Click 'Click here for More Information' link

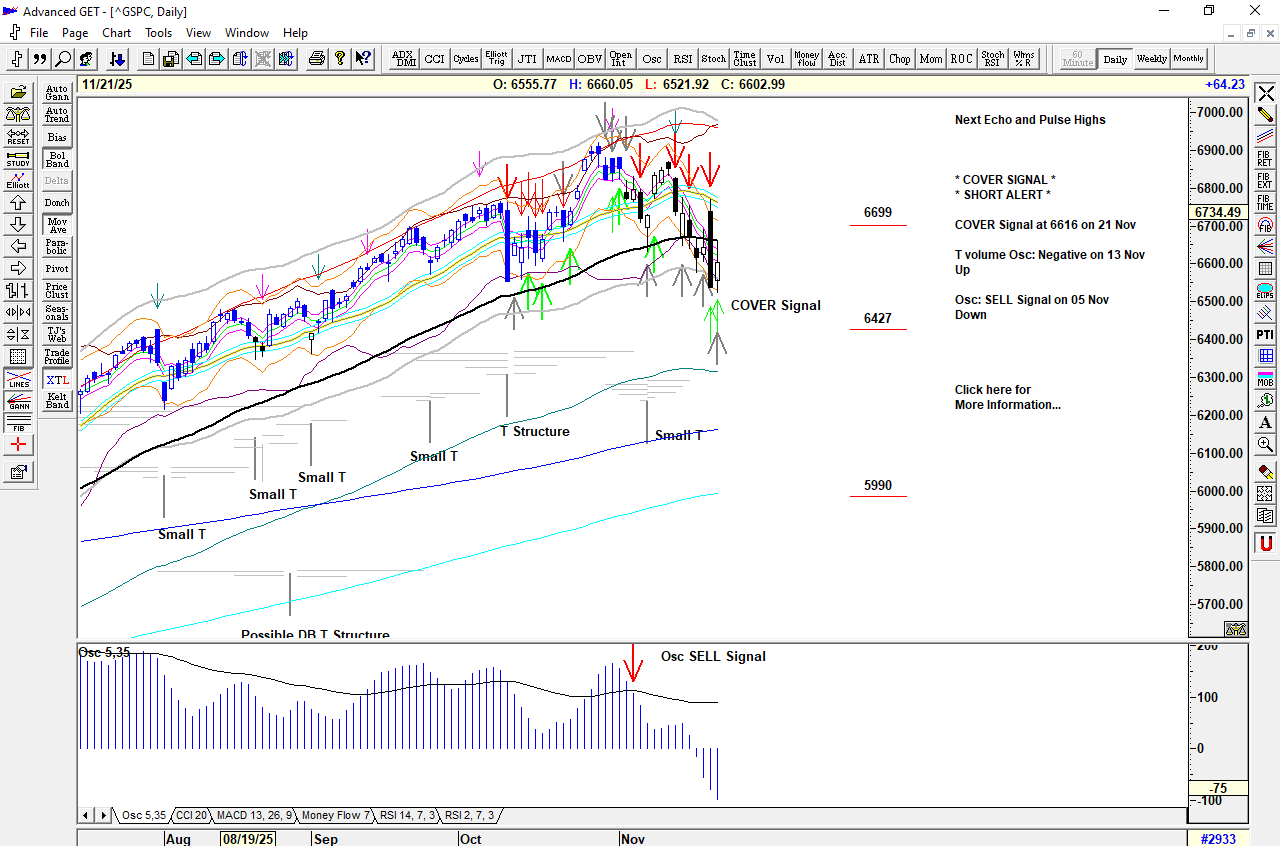(x=1007, y=398)
